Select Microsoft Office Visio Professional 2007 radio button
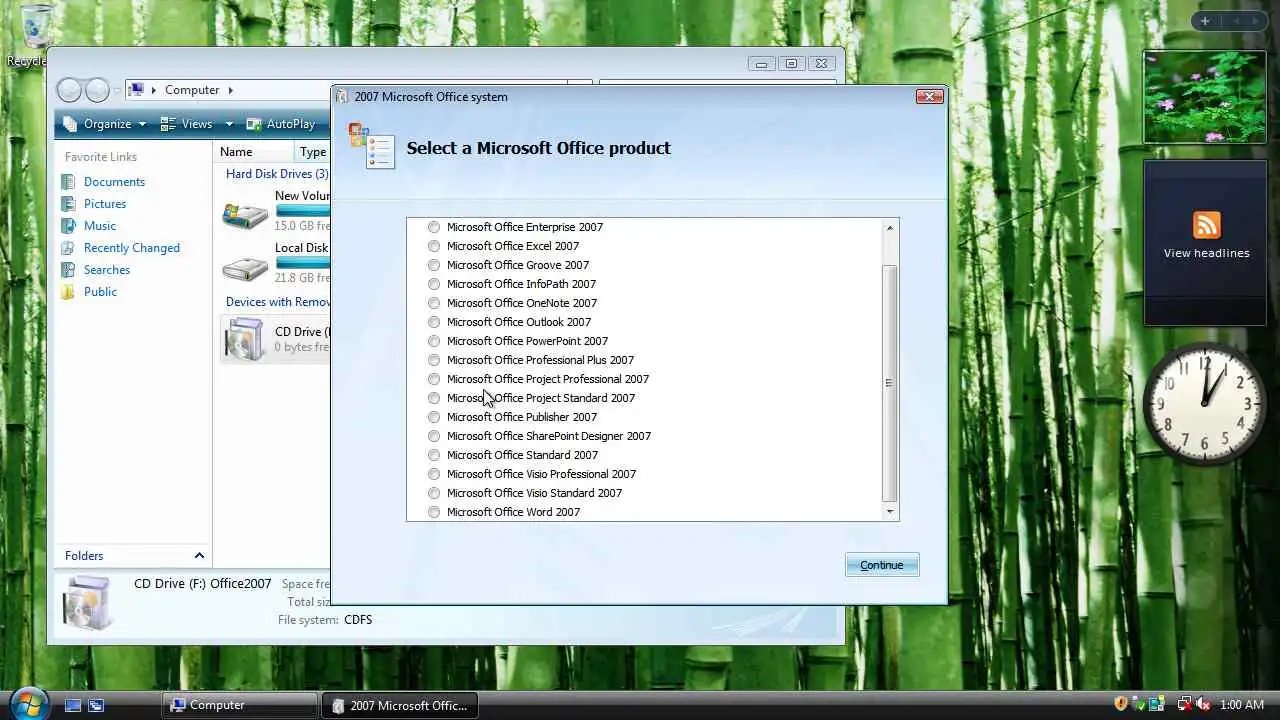This screenshot has height=720, width=1280. [434, 474]
